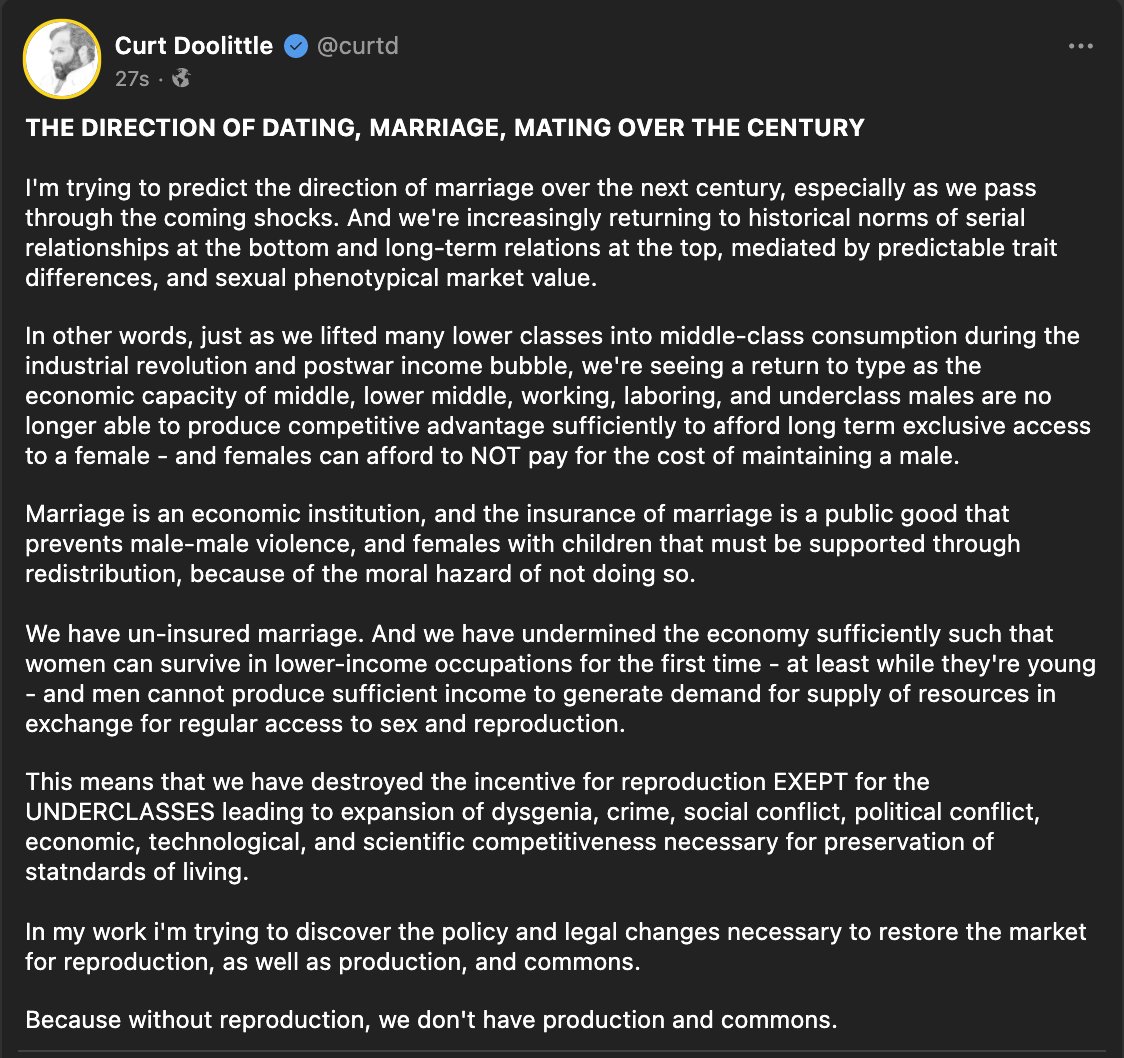Click the paragraph beginning "In my work"
Screen dimensions: 1124x1058
point(556,946)
